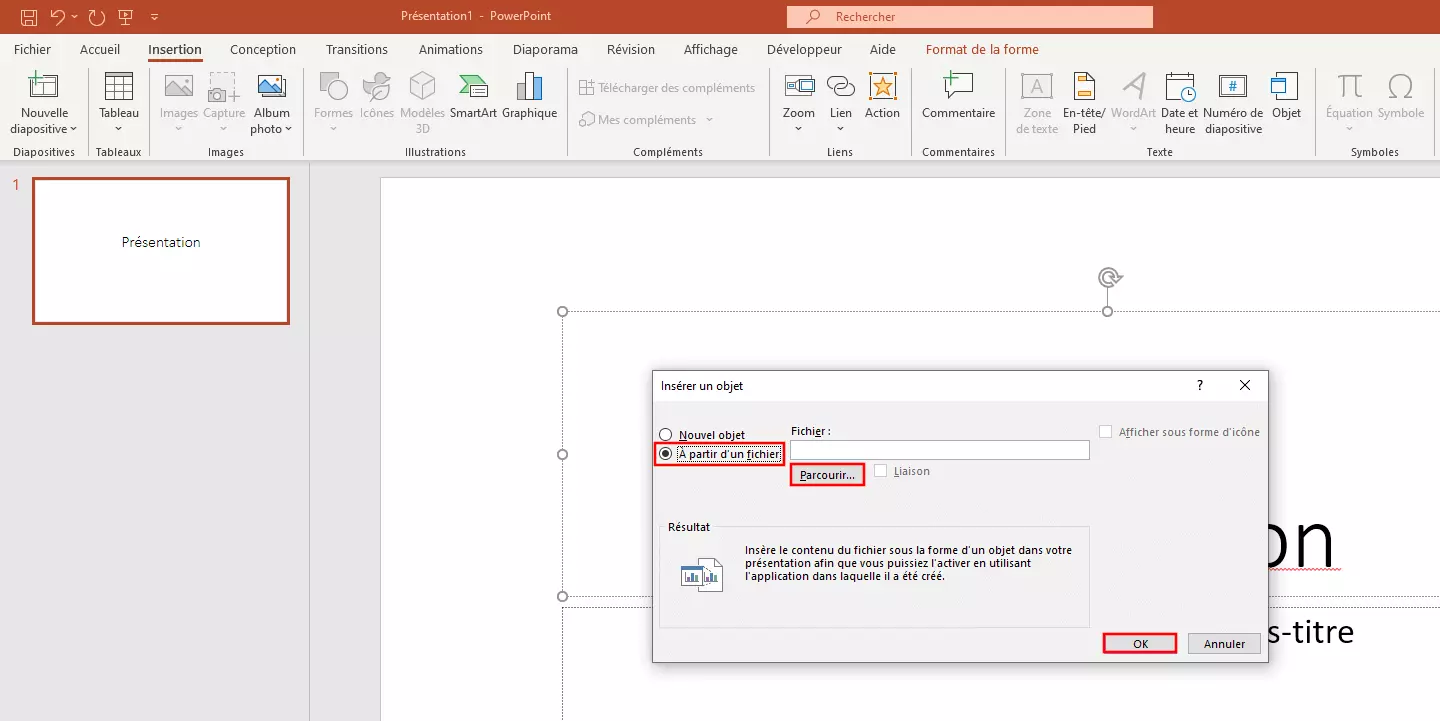Click the Numéro de diapositive icon
1440x721 pixels.
[1233, 87]
